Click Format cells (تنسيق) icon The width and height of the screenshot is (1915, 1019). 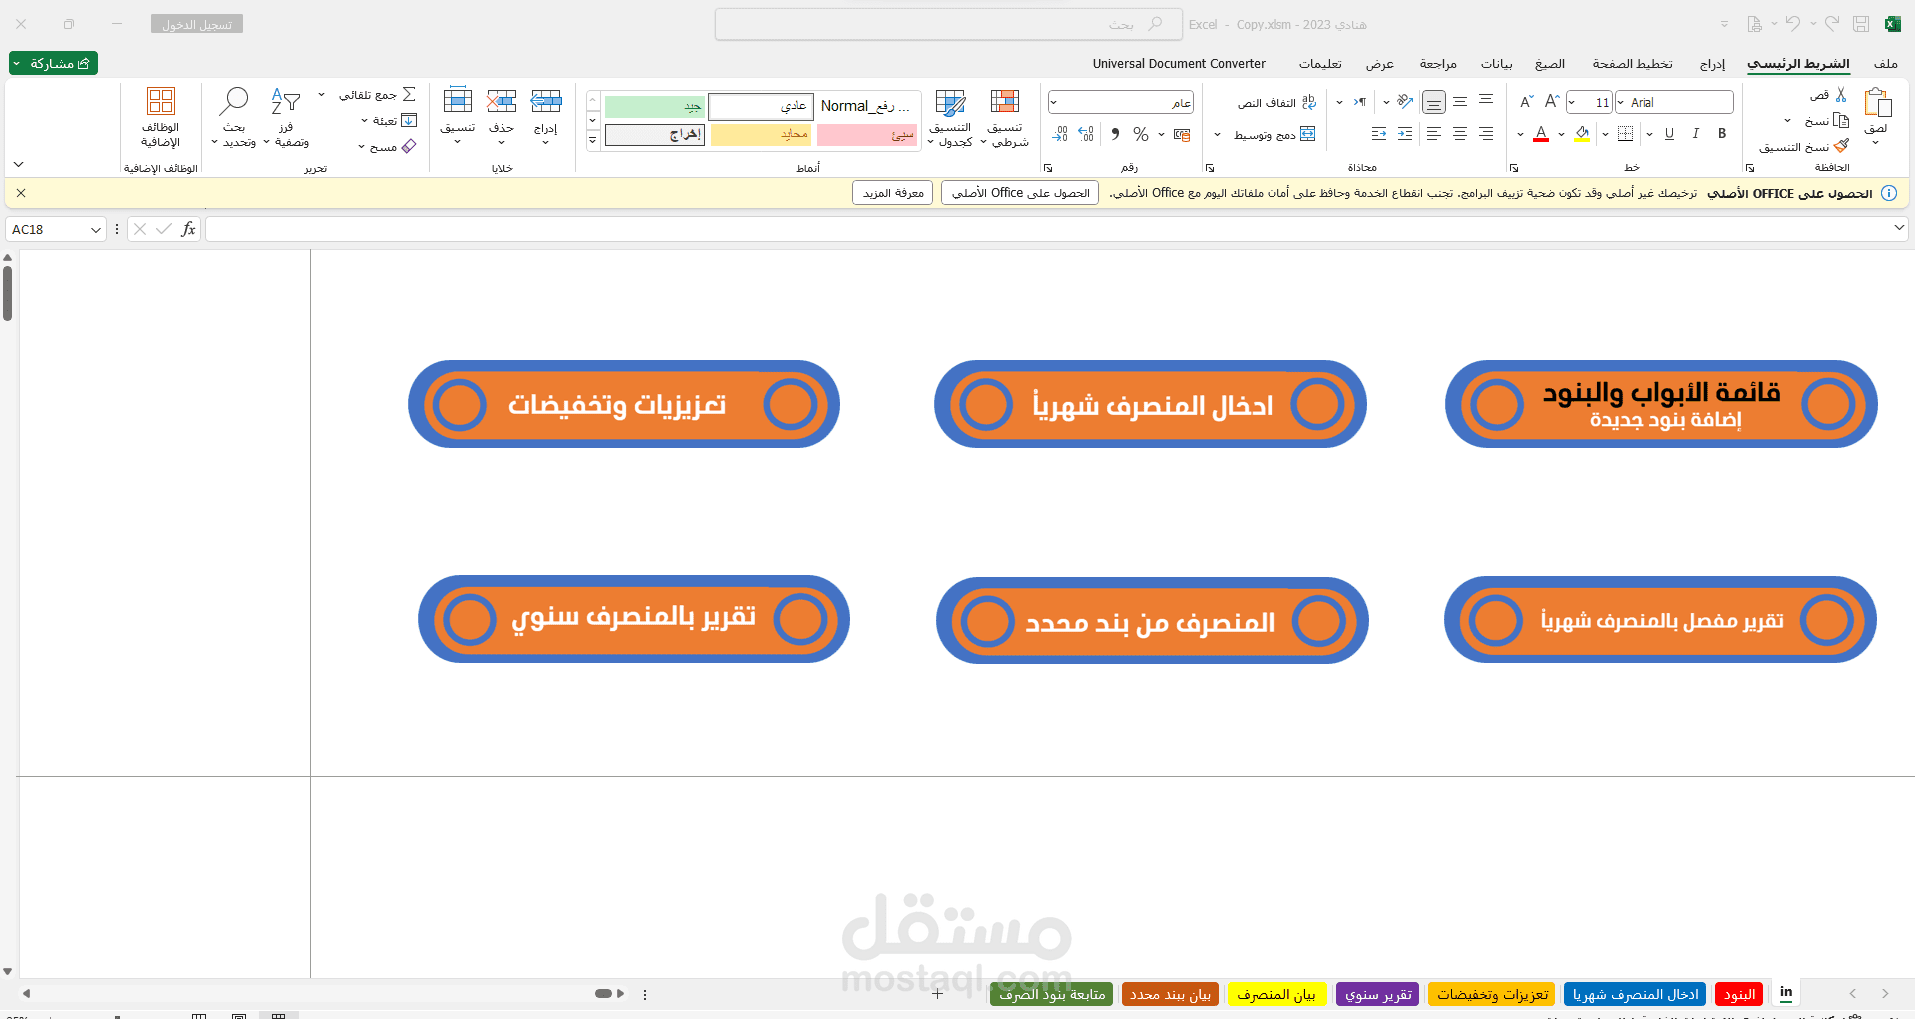coord(457,101)
